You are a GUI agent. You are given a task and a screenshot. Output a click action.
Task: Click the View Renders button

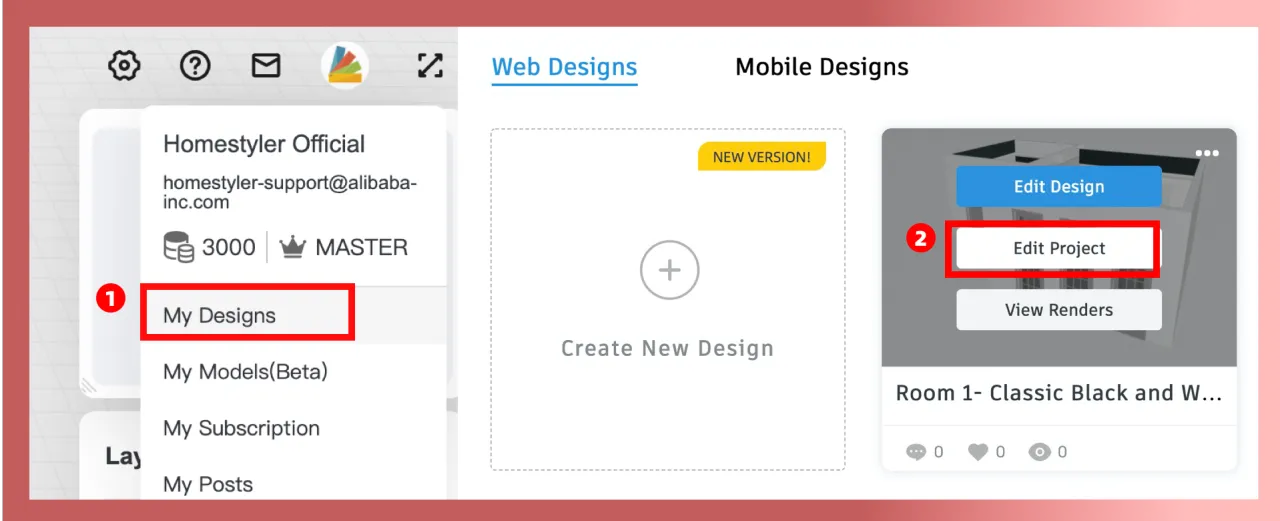(1058, 310)
